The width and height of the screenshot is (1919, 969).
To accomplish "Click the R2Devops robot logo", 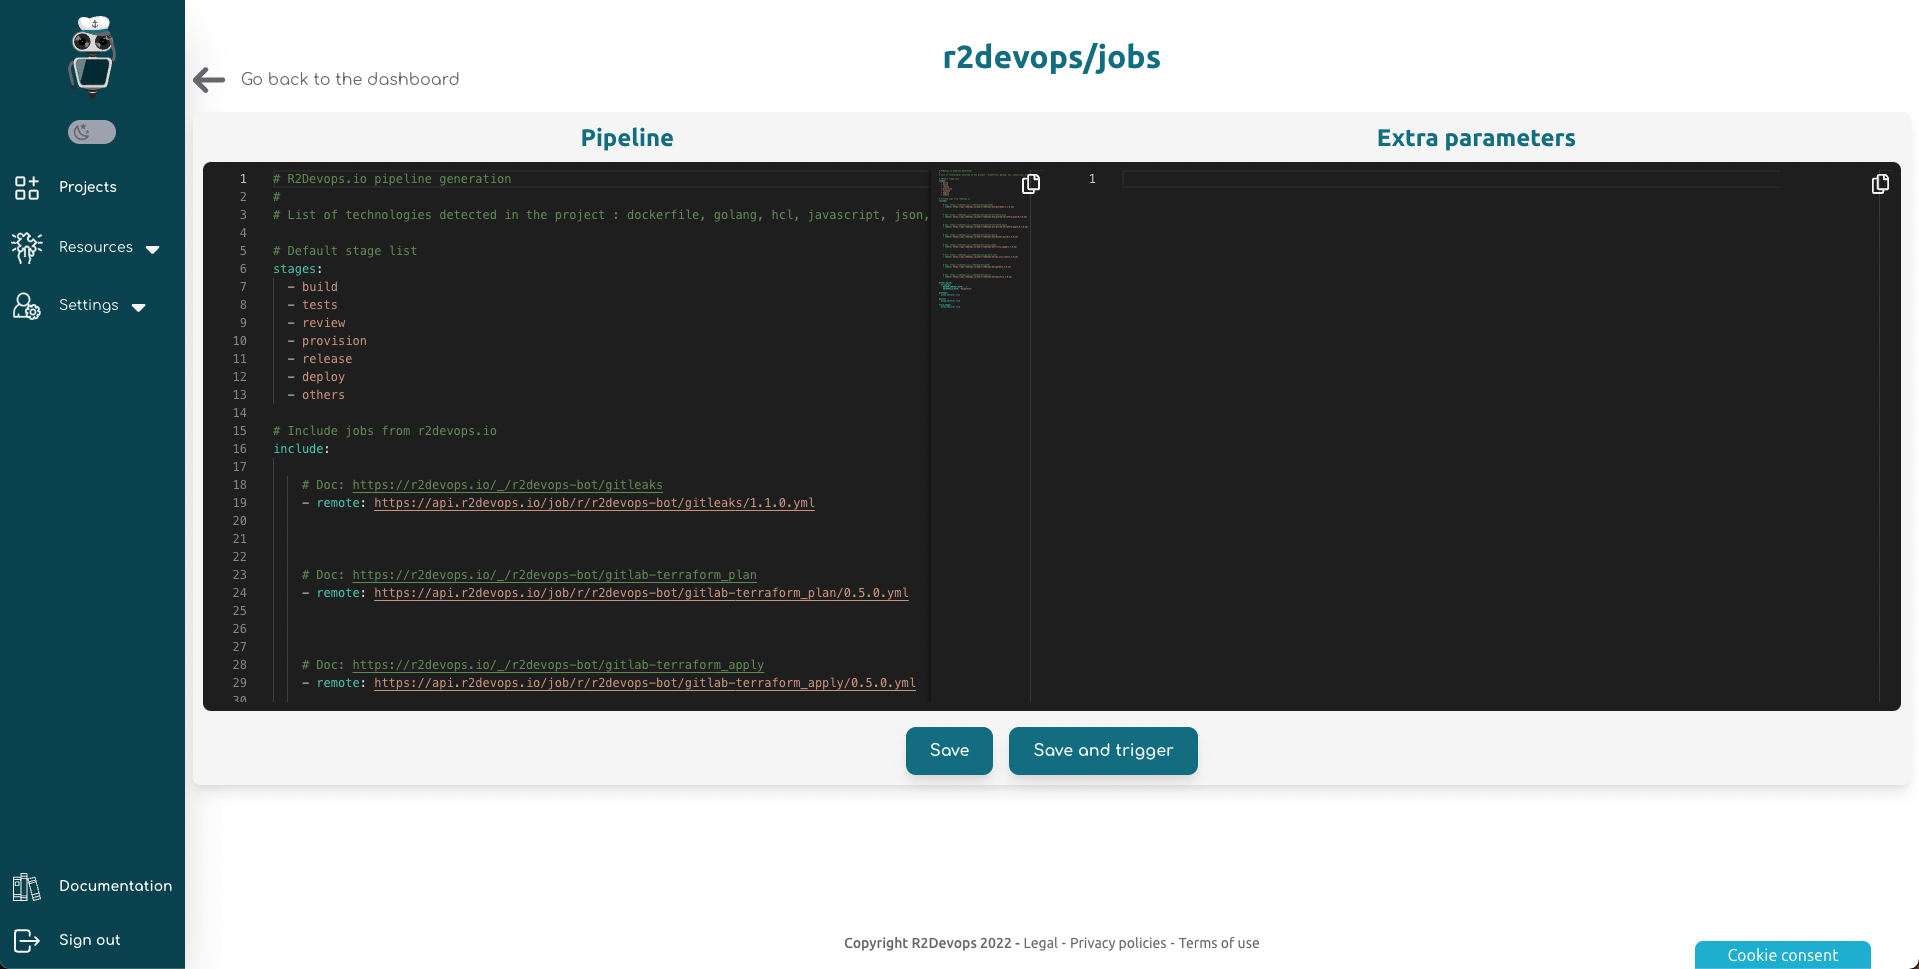I will tap(91, 57).
